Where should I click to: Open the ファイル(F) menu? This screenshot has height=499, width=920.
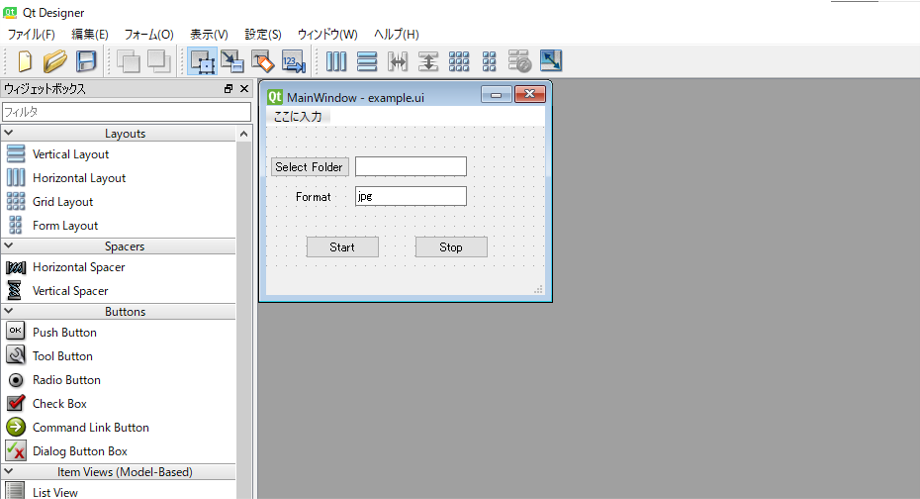pos(31,35)
